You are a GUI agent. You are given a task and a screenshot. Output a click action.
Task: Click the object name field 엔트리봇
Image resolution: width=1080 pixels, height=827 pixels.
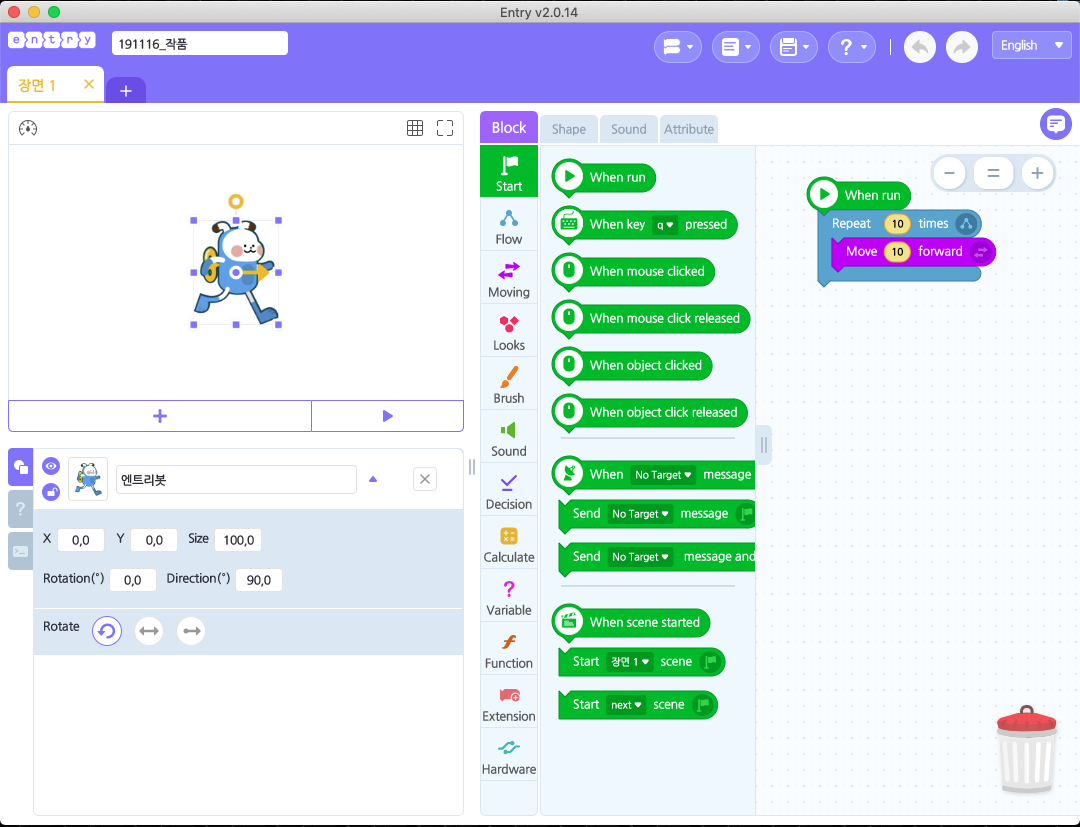[236, 480]
